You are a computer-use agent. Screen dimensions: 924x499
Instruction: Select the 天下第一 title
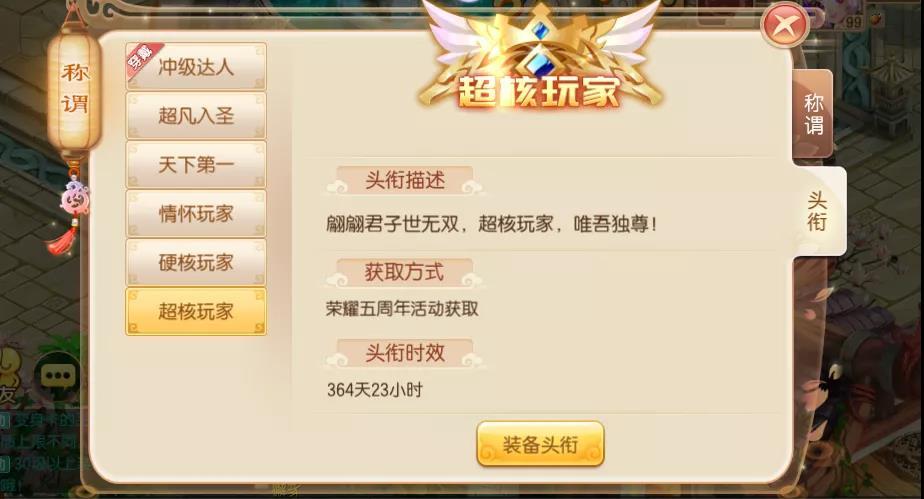196,164
